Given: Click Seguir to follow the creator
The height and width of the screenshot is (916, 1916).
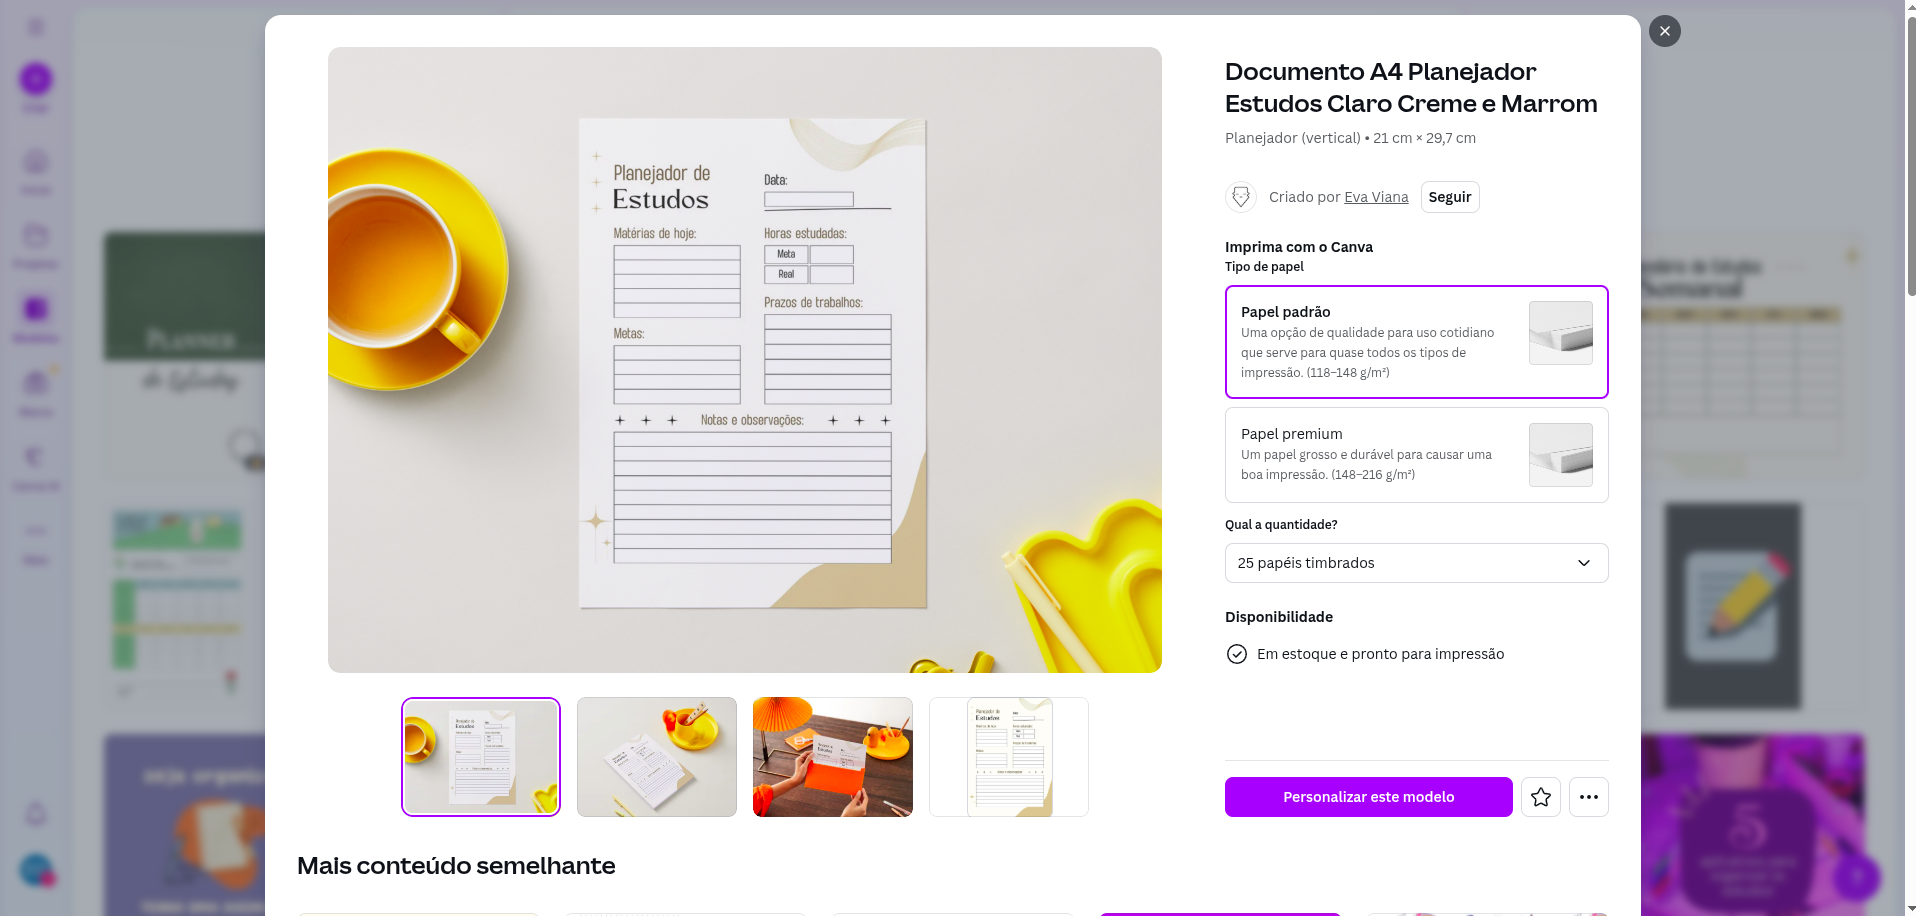Looking at the screenshot, I should (x=1449, y=197).
